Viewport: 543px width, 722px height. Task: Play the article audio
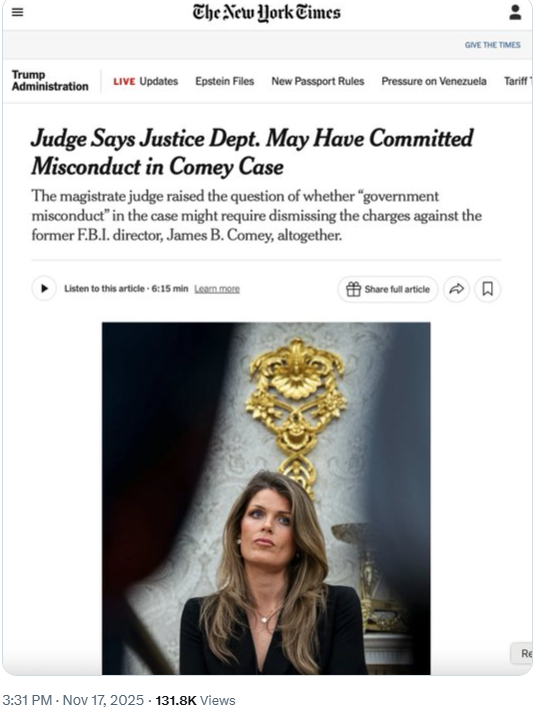click(44, 289)
